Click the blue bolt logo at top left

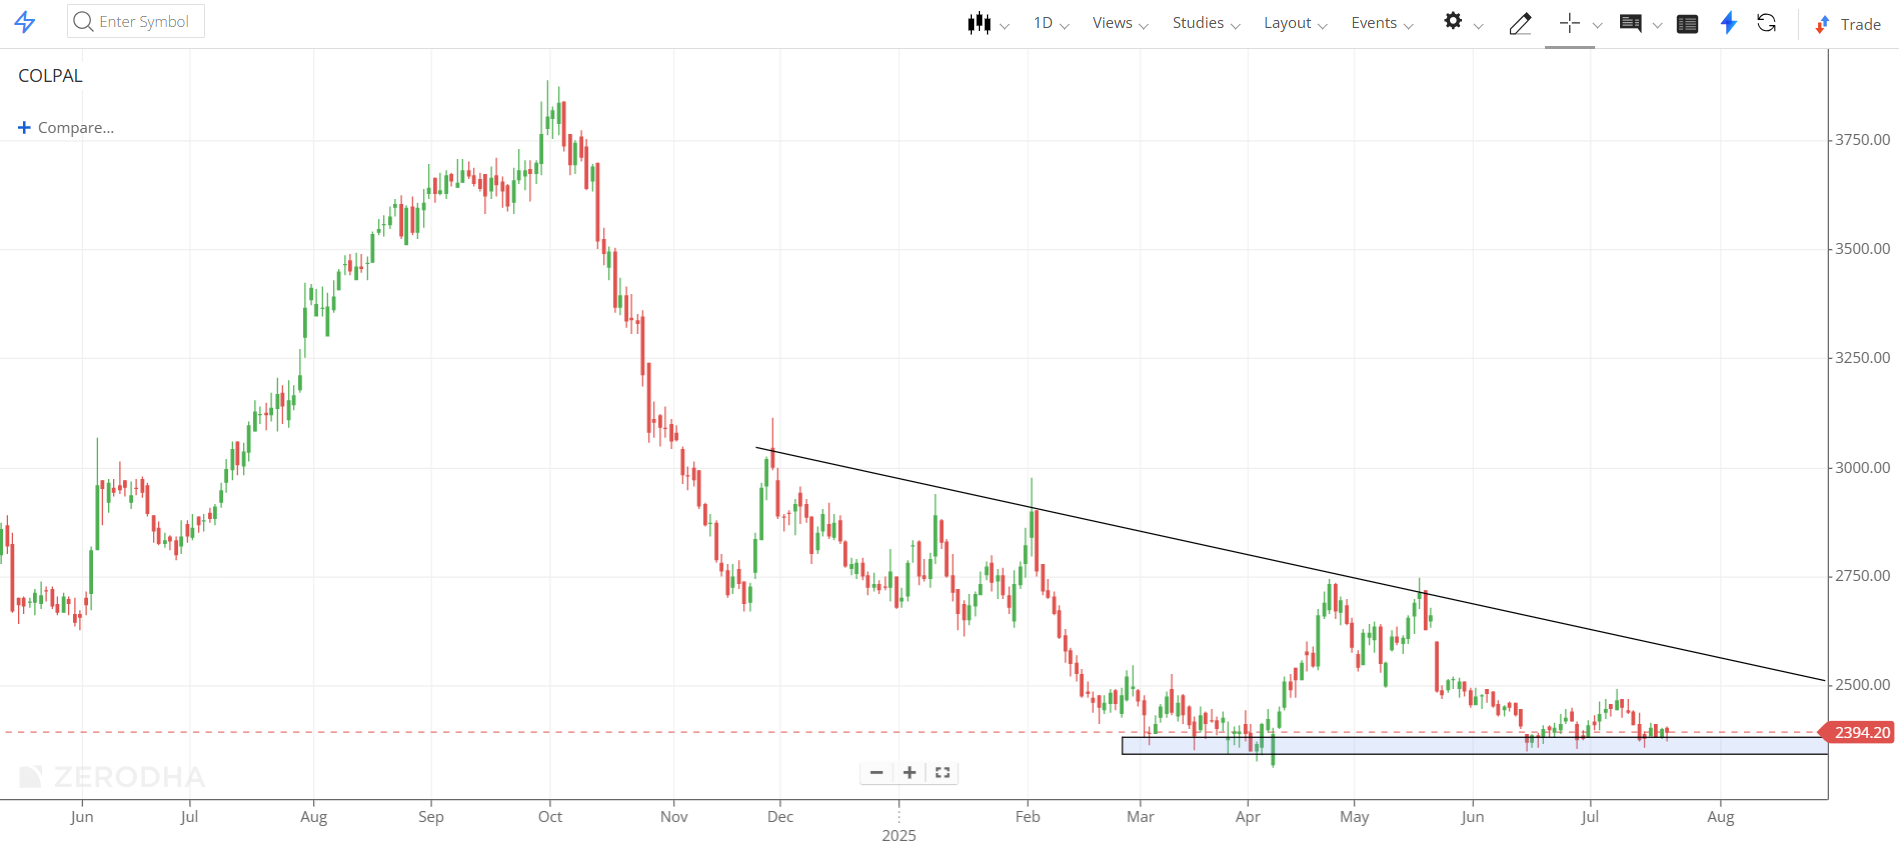coord(25,22)
